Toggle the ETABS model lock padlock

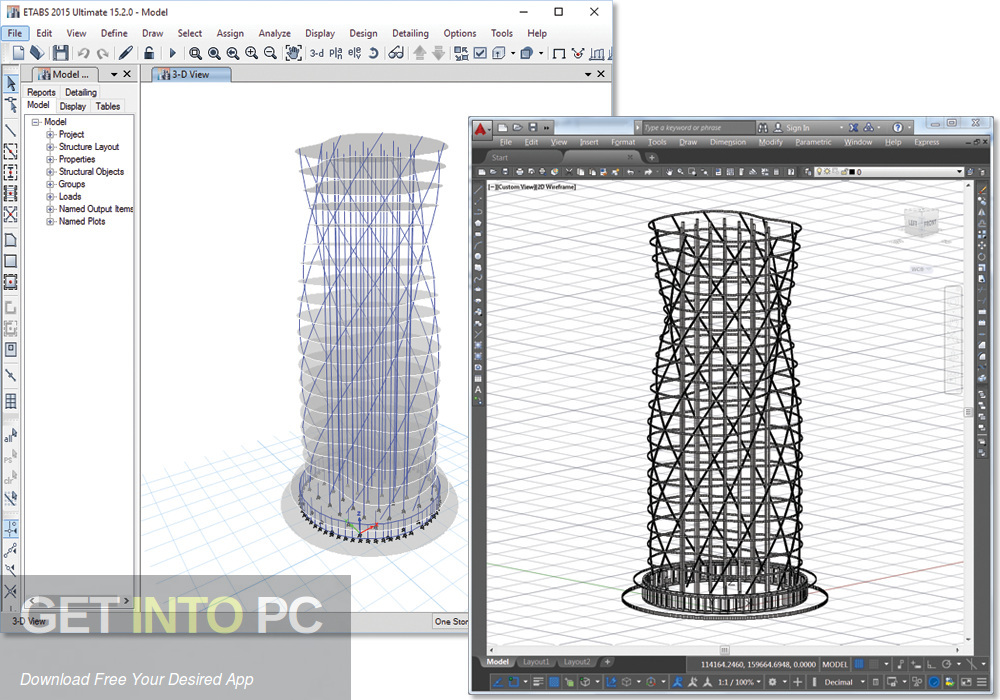click(149, 53)
